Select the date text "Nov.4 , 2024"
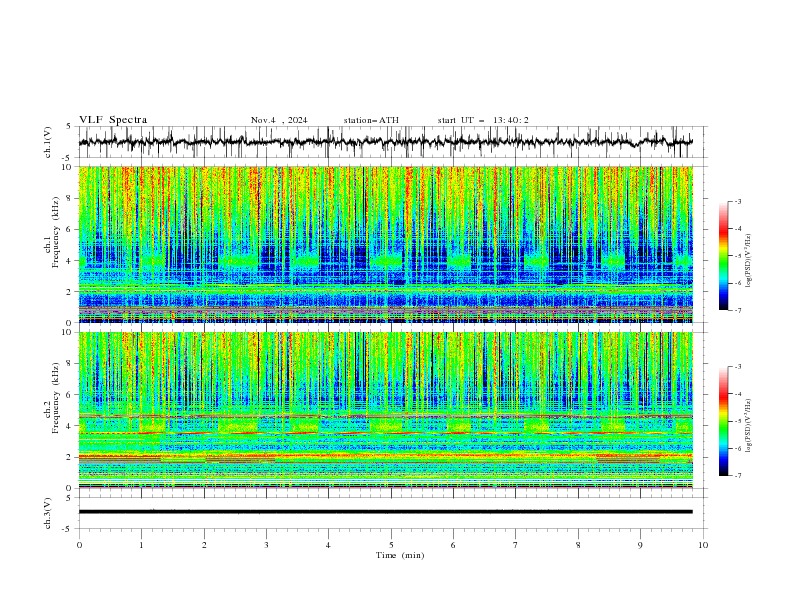 pos(279,120)
